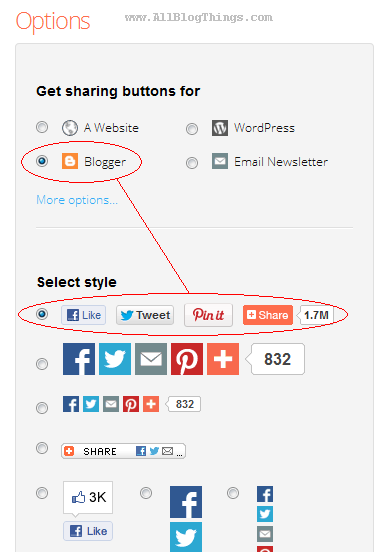Select the A Website radio button
The height and width of the screenshot is (552, 388).
[x=42, y=127]
